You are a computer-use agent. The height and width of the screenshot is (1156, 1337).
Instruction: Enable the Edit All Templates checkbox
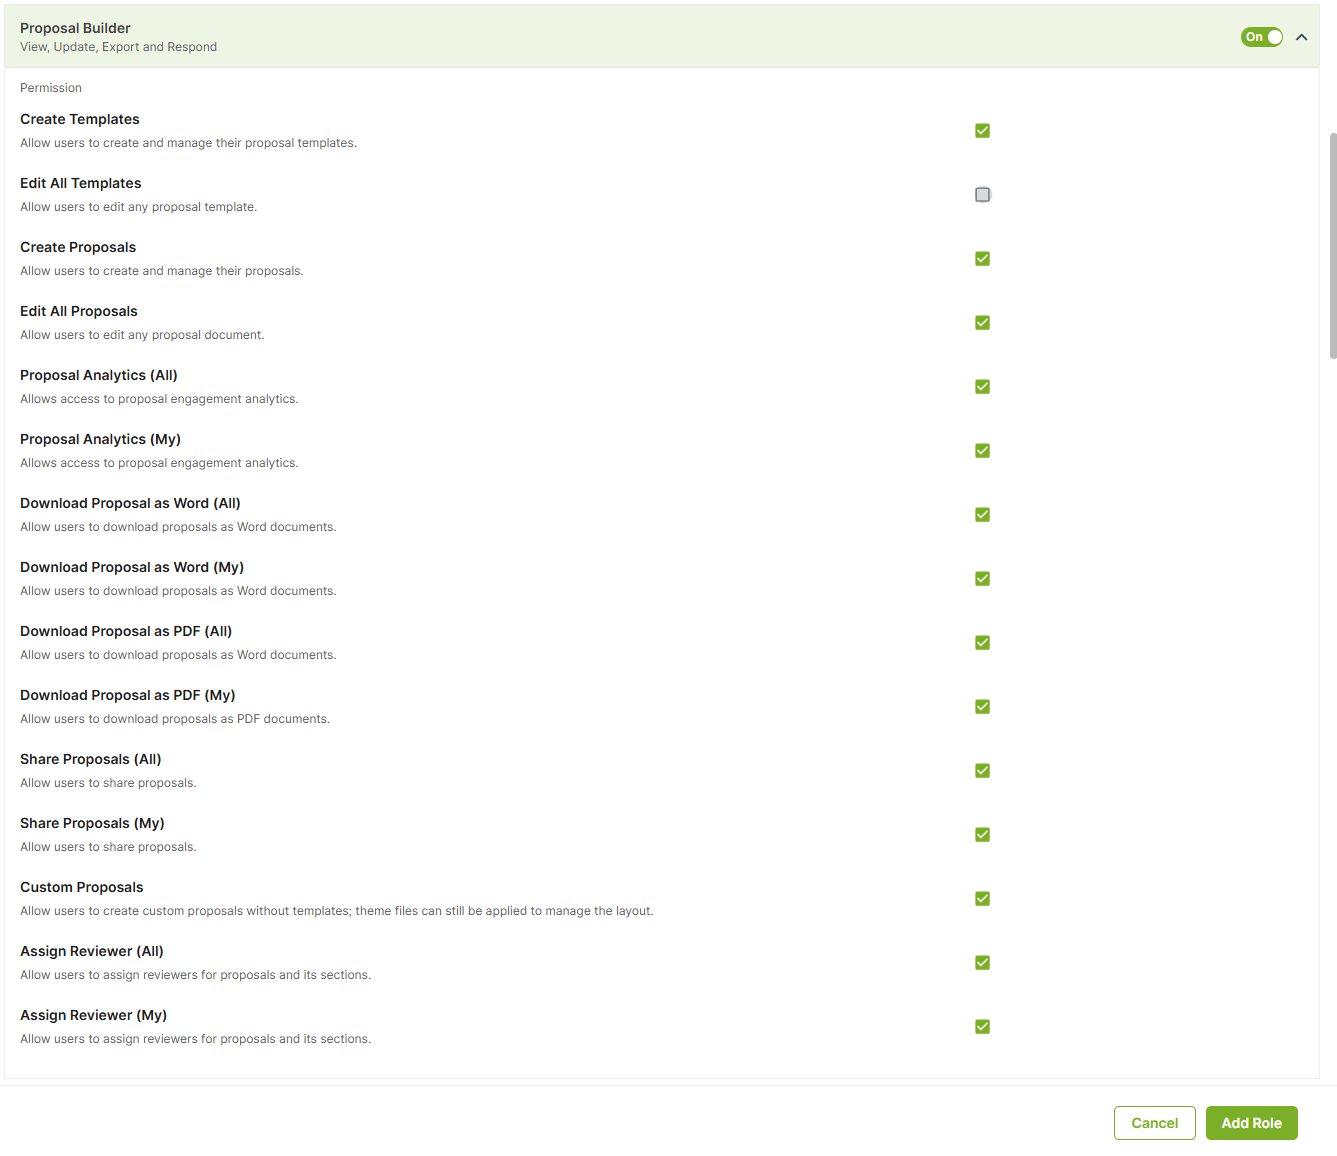point(982,195)
